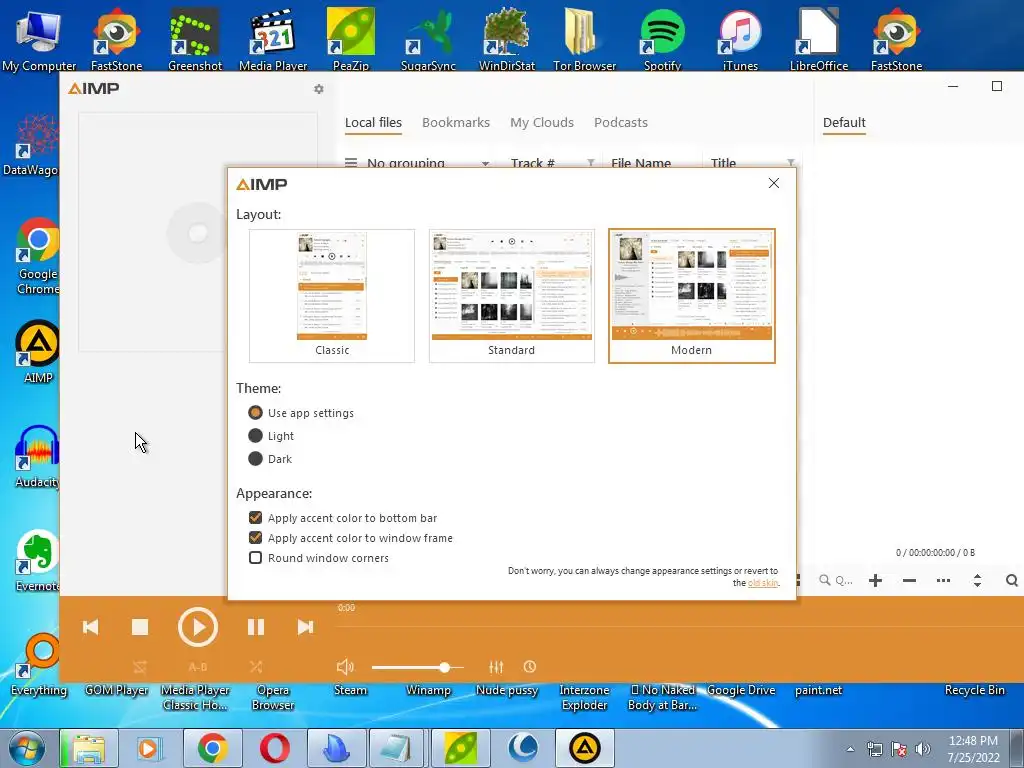
Task: Open the Spotify desktop shortcut
Action: pyautogui.click(x=662, y=38)
